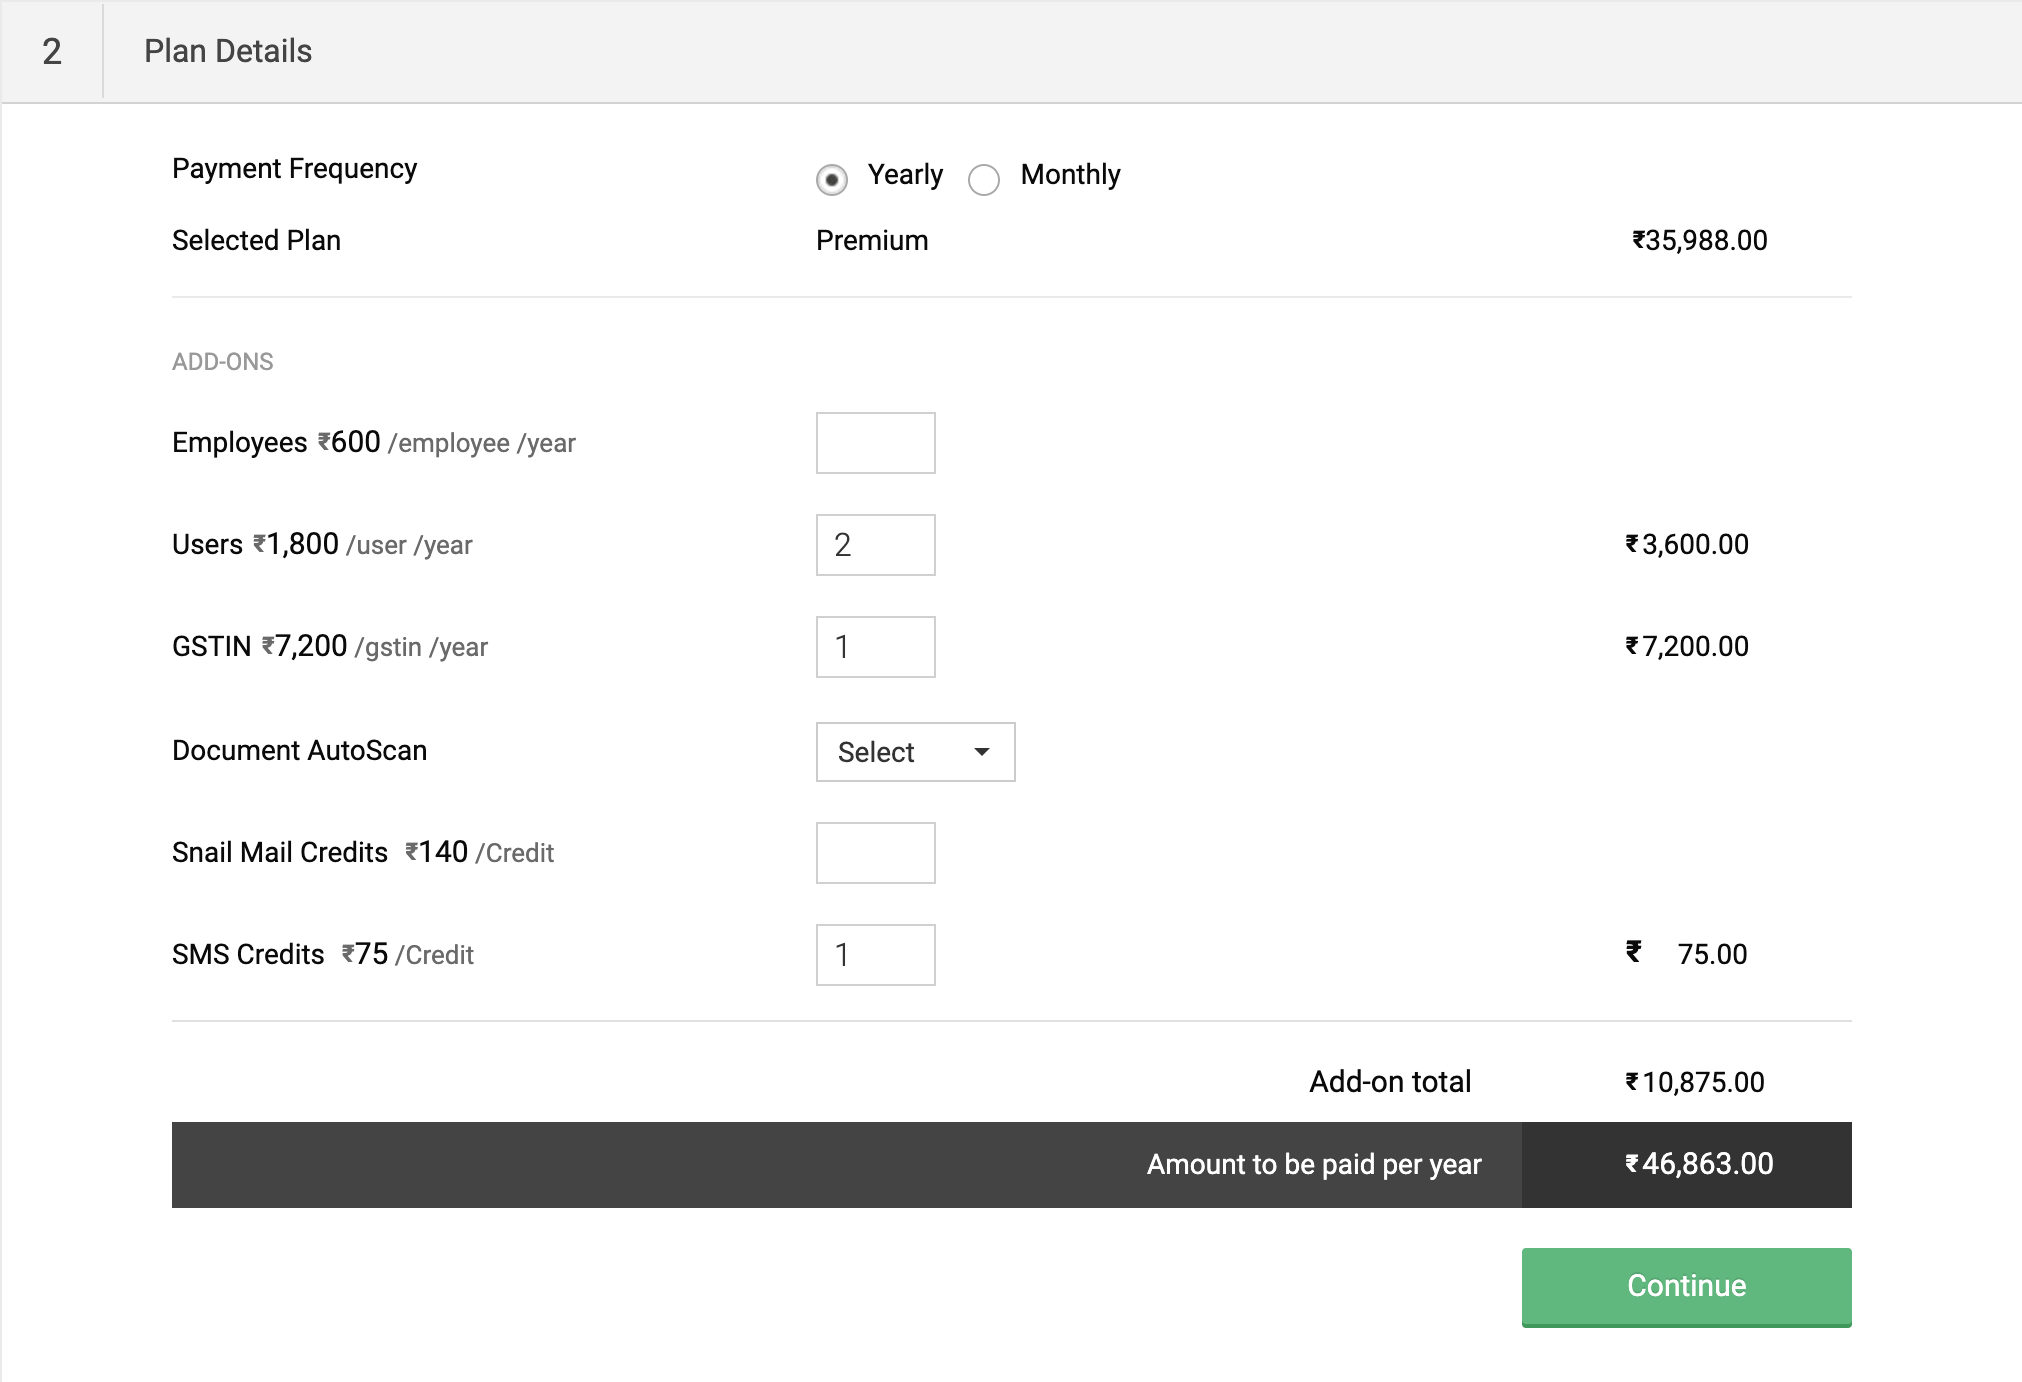
Task: Click the green Continue button
Action: pos(1687,1287)
